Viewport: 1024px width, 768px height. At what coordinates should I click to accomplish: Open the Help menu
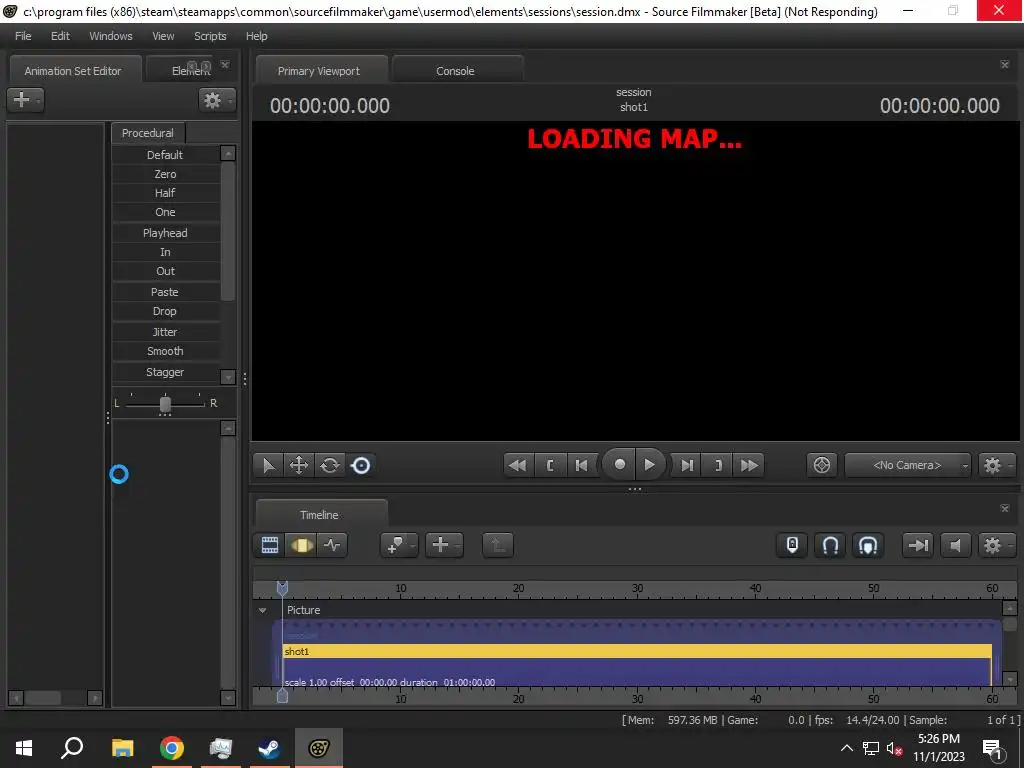tap(257, 36)
